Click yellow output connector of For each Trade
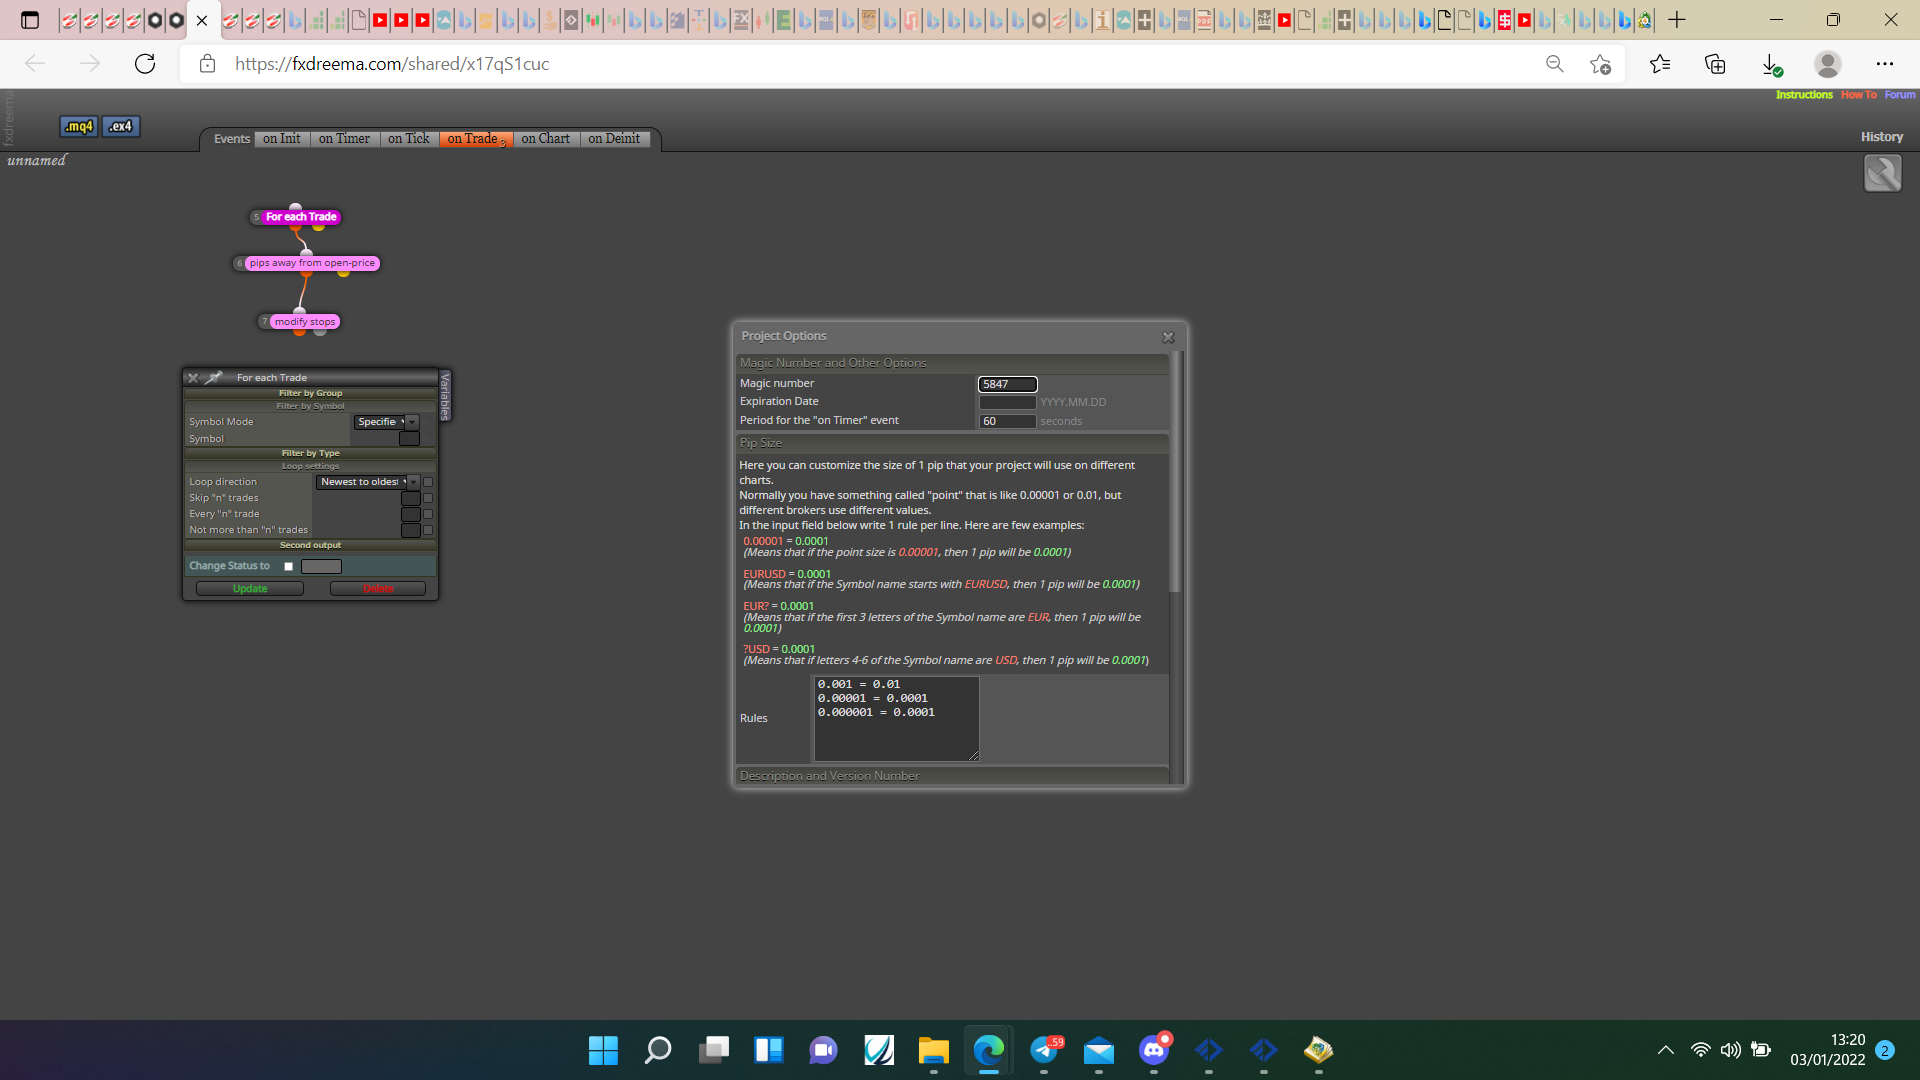 coord(319,227)
